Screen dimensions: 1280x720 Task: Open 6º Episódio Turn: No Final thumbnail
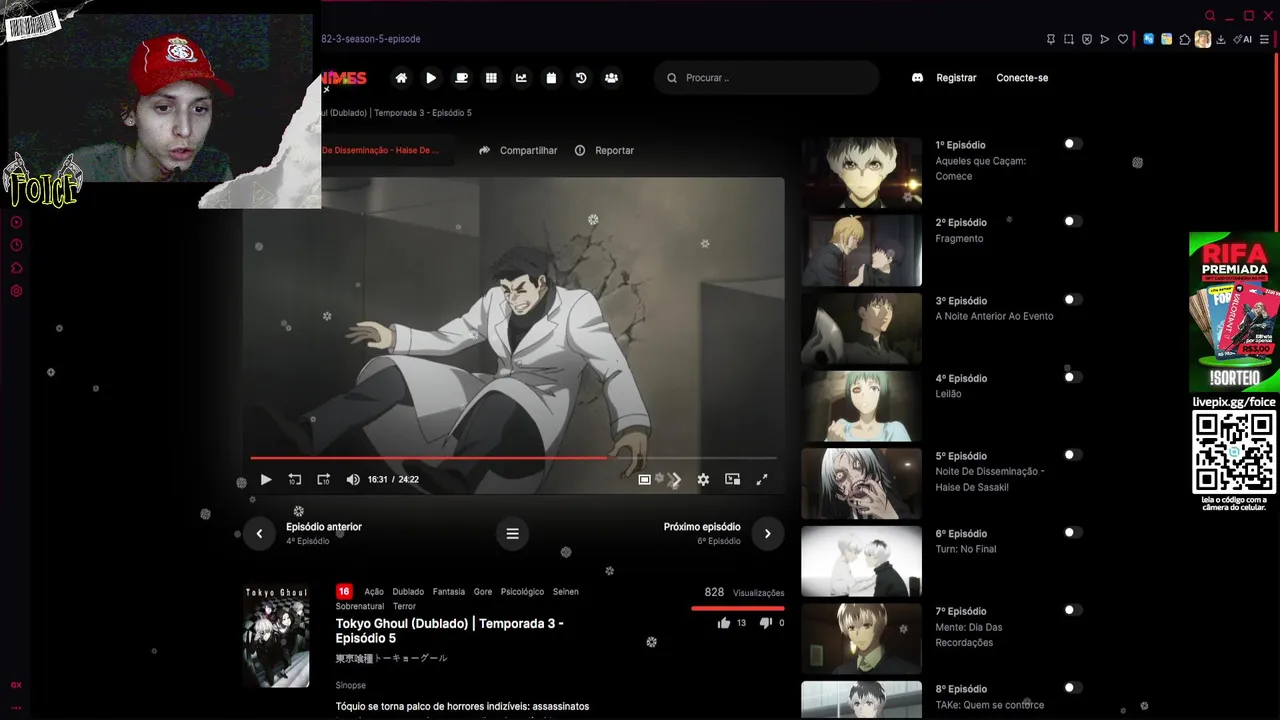(x=861, y=561)
